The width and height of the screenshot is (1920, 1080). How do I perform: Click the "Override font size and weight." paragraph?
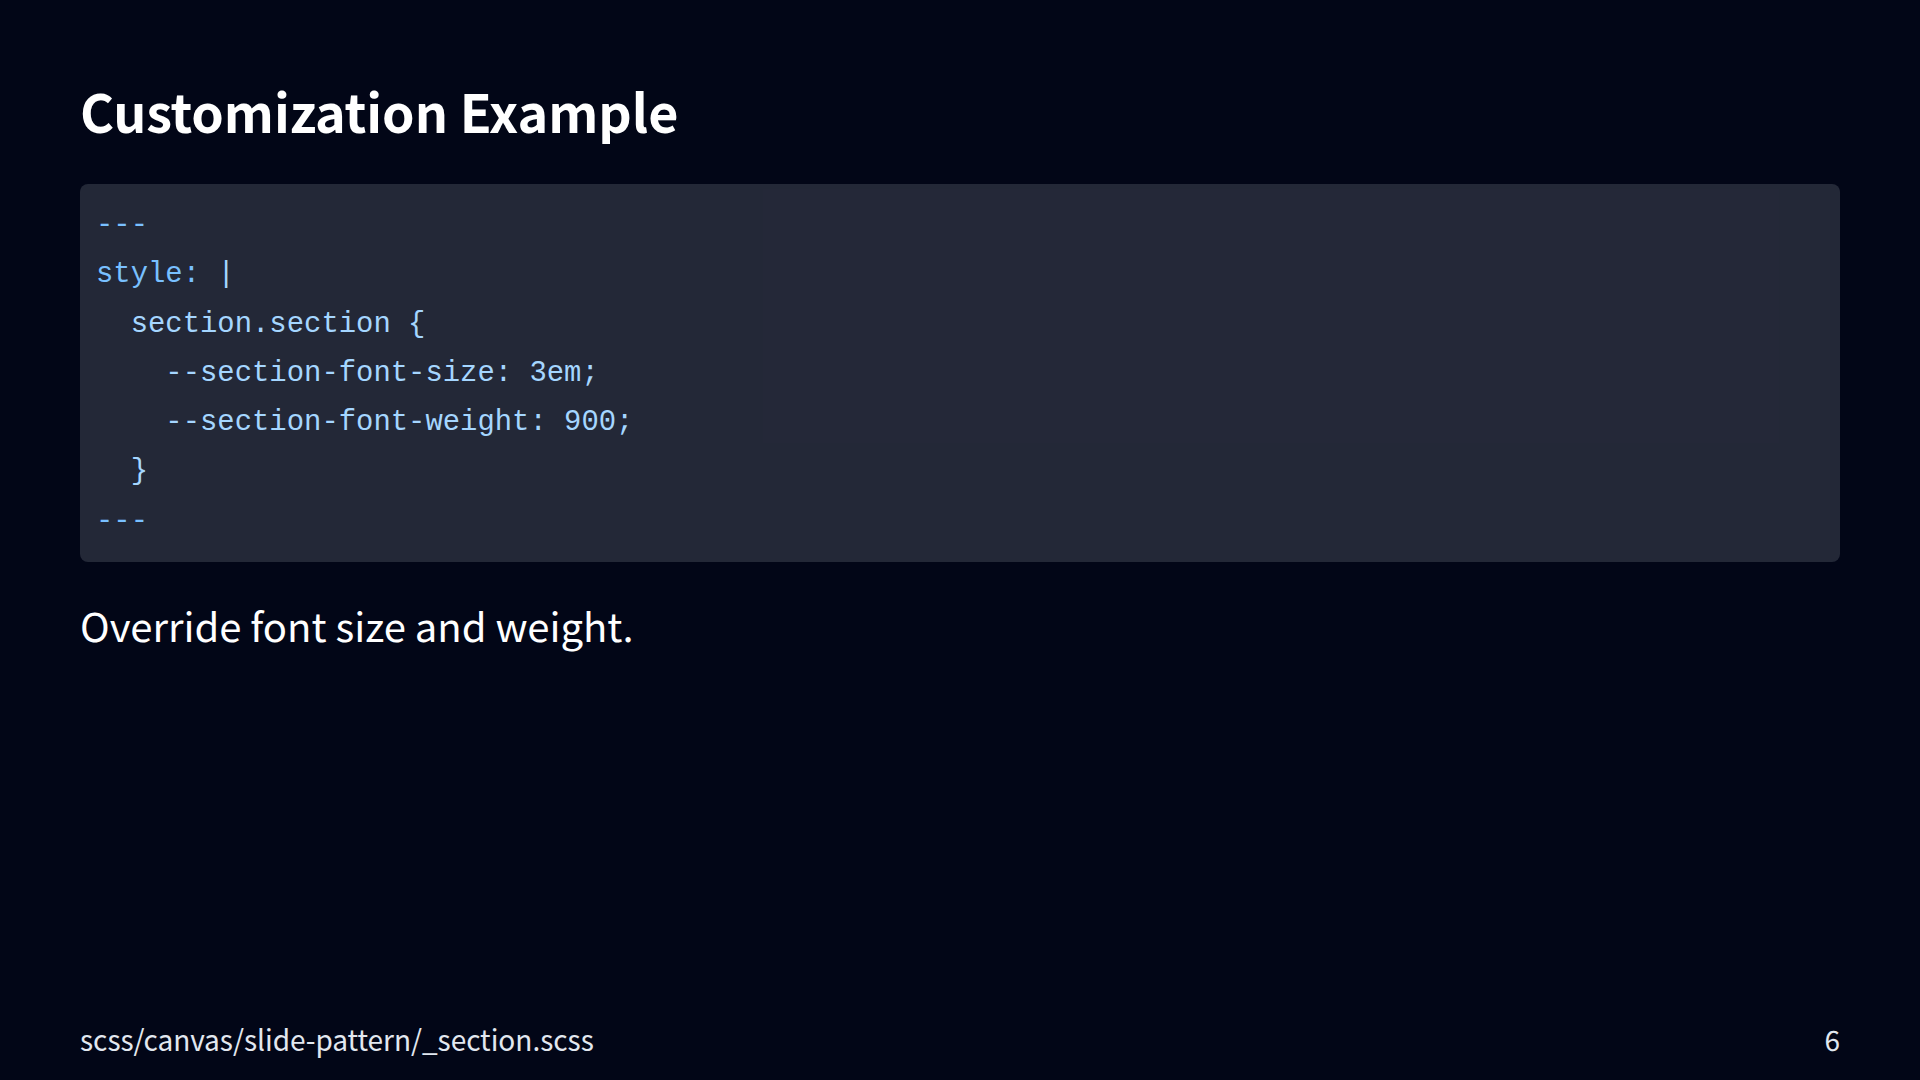tap(356, 628)
